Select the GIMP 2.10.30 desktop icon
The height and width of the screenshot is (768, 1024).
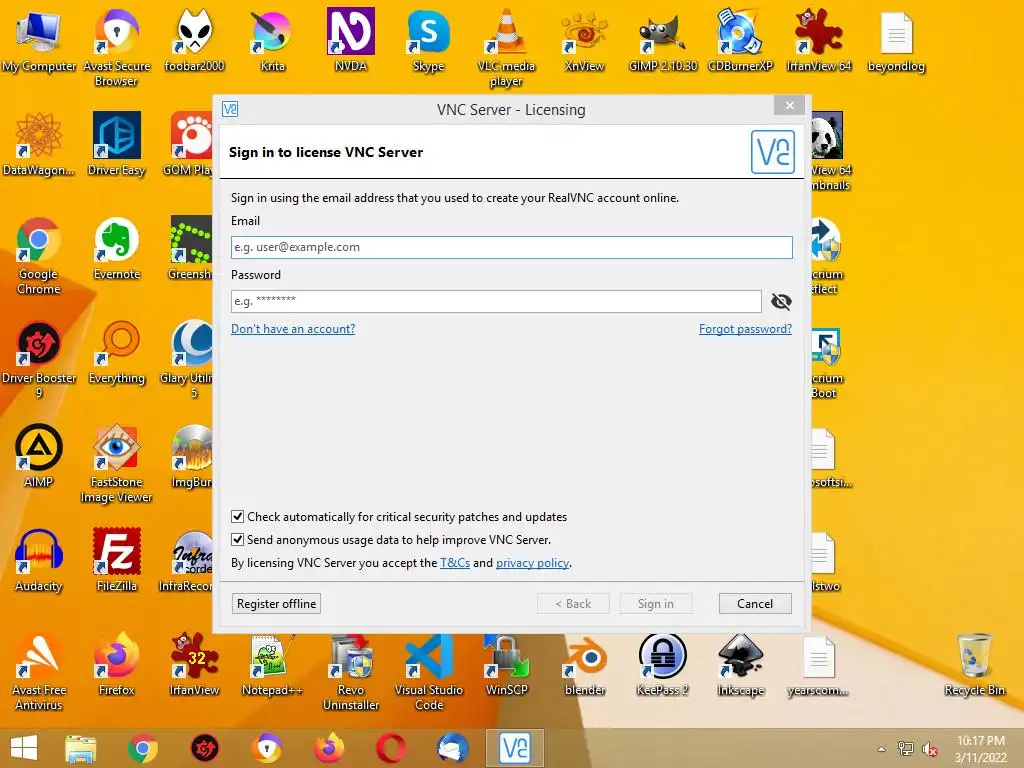click(x=662, y=40)
